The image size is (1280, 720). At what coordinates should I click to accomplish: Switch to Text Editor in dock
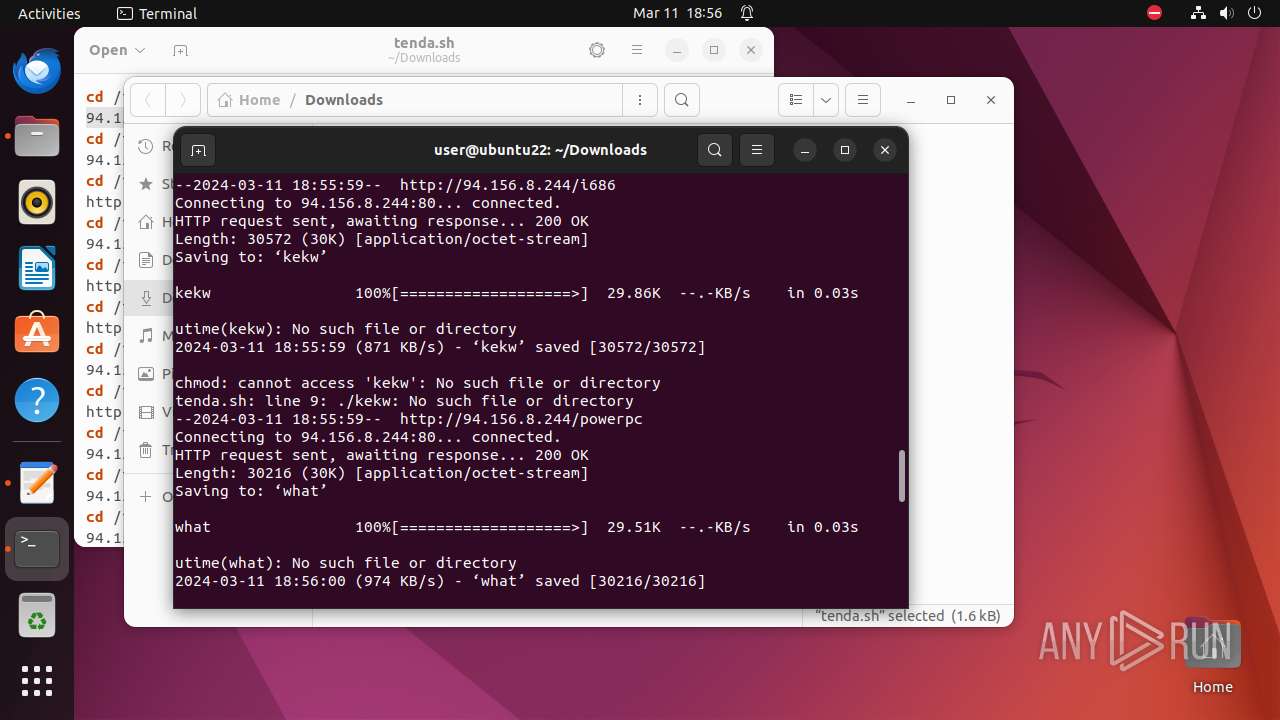(x=37, y=483)
